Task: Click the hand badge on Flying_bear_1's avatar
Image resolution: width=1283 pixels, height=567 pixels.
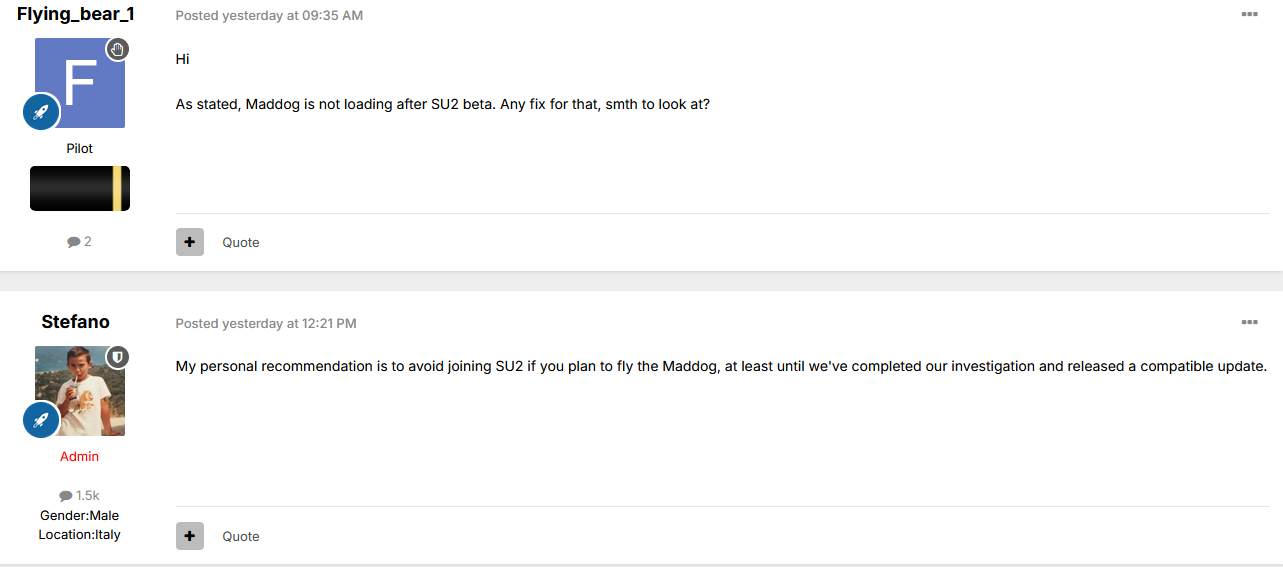Action: click(x=118, y=49)
